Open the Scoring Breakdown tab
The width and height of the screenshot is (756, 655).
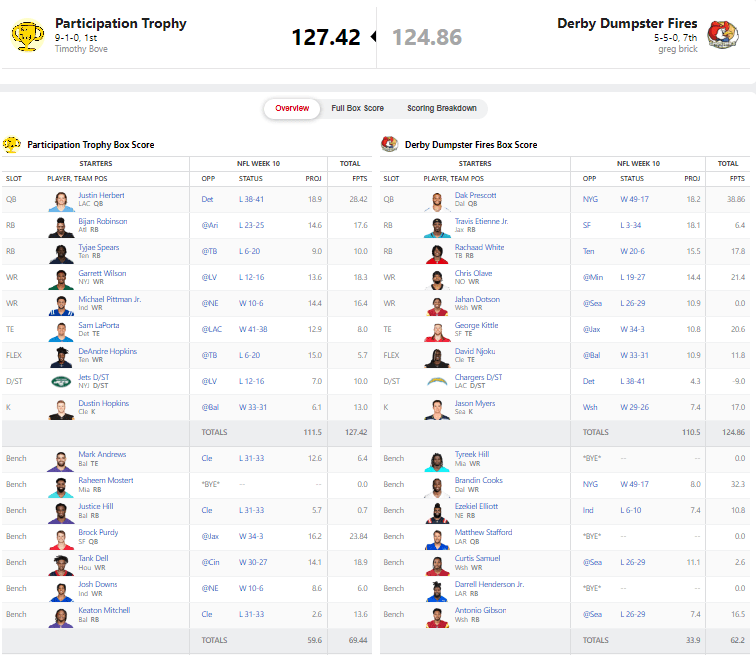tap(441, 108)
